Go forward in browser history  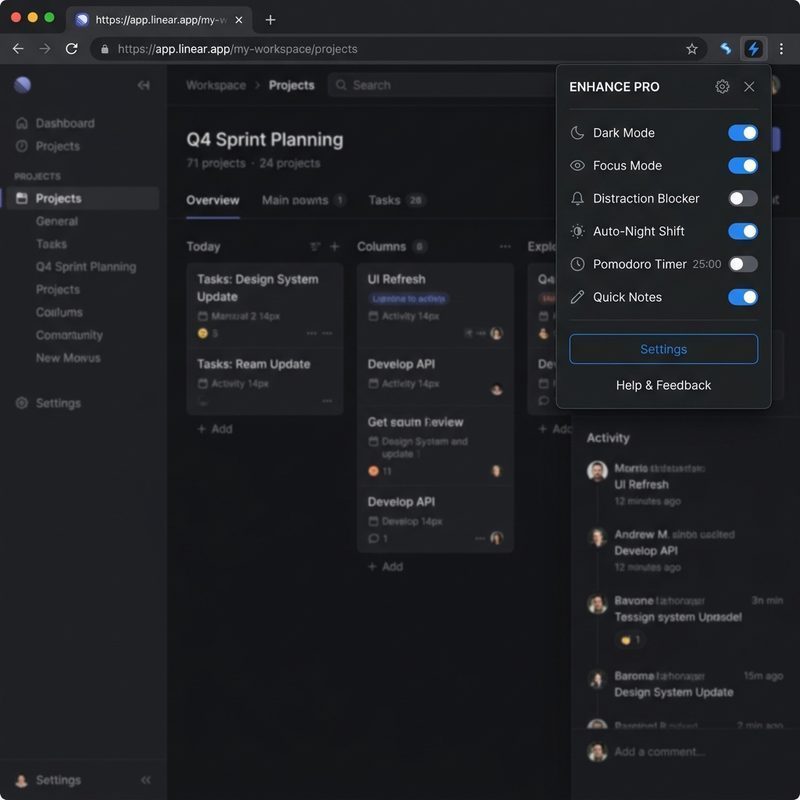coord(45,49)
